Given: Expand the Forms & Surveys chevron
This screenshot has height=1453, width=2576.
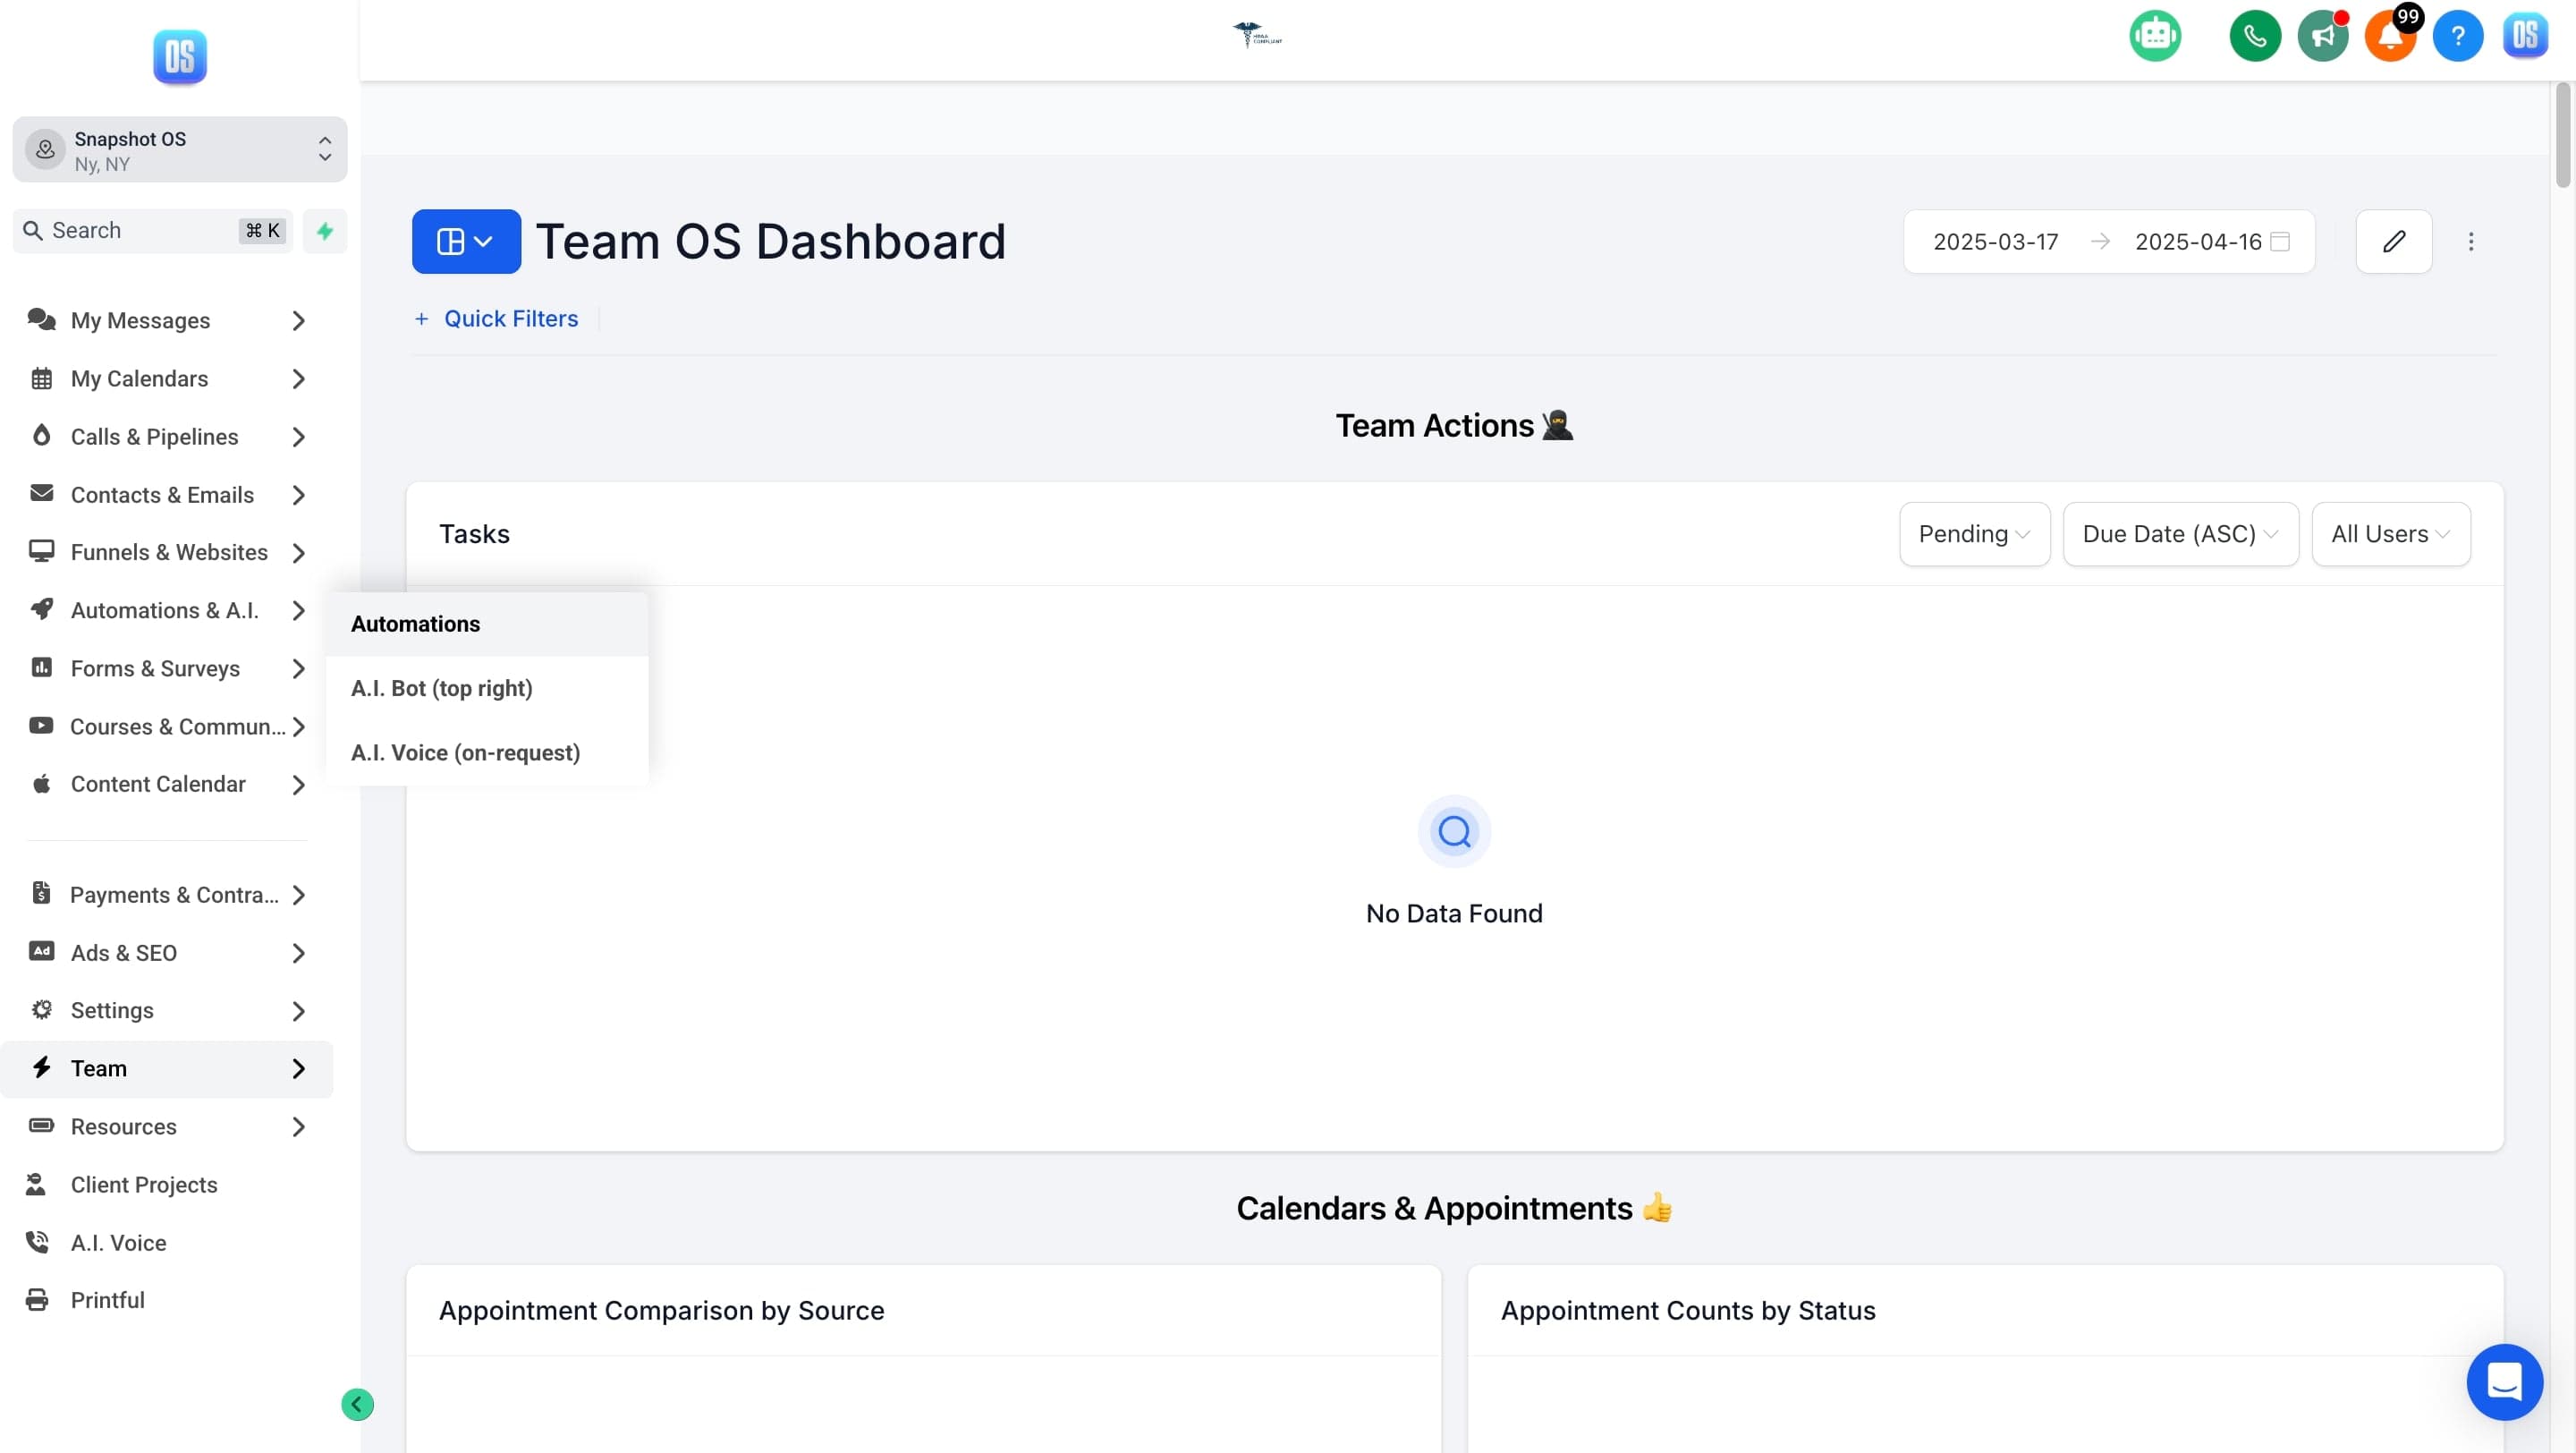Looking at the screenshot, I should 298,669.
